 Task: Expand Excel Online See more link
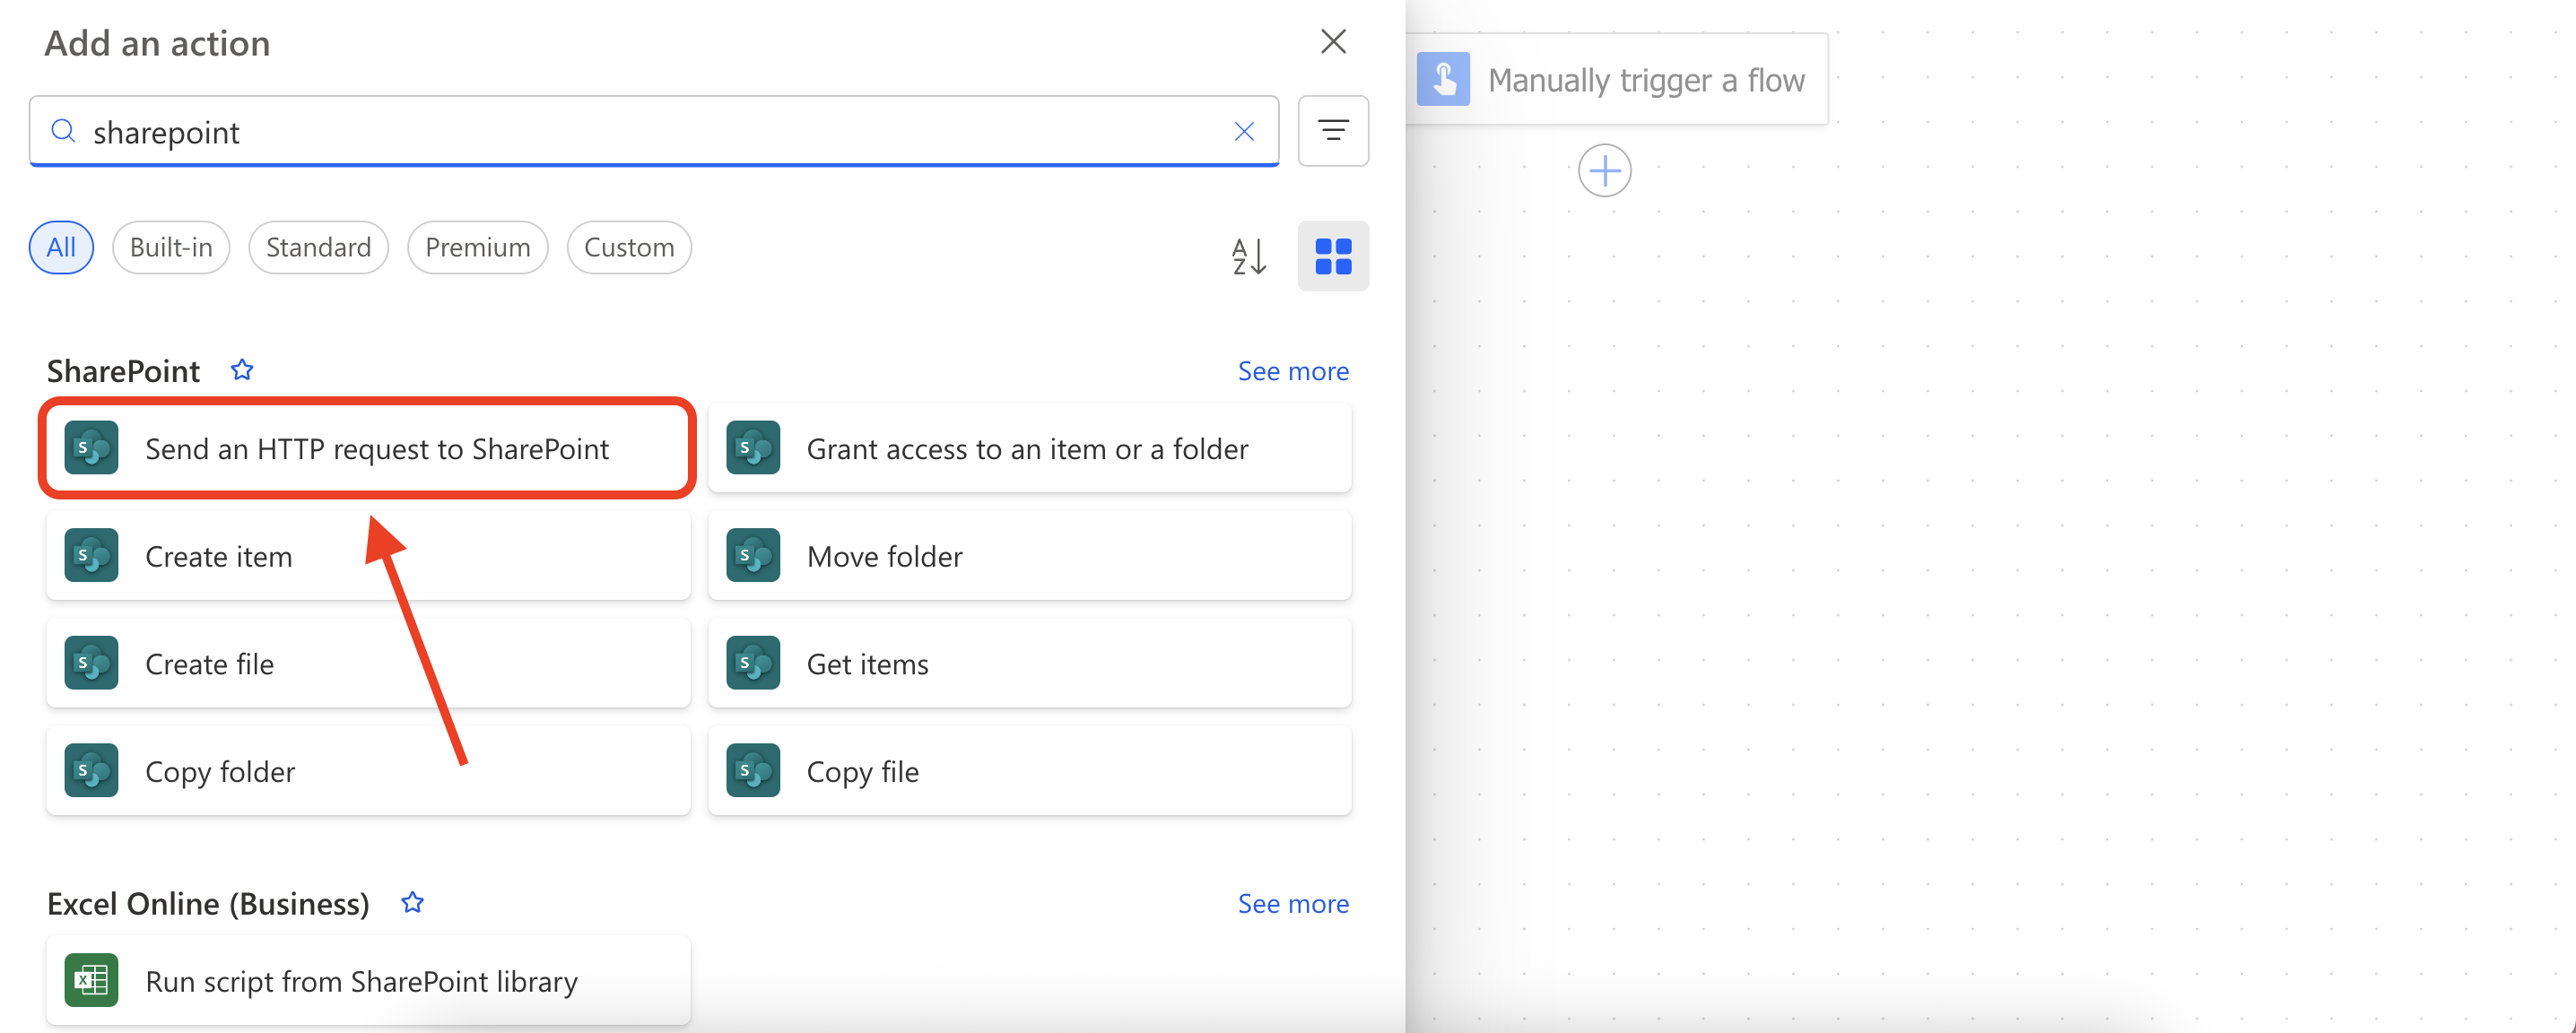pyautogui.click(x=1292, y=904)
